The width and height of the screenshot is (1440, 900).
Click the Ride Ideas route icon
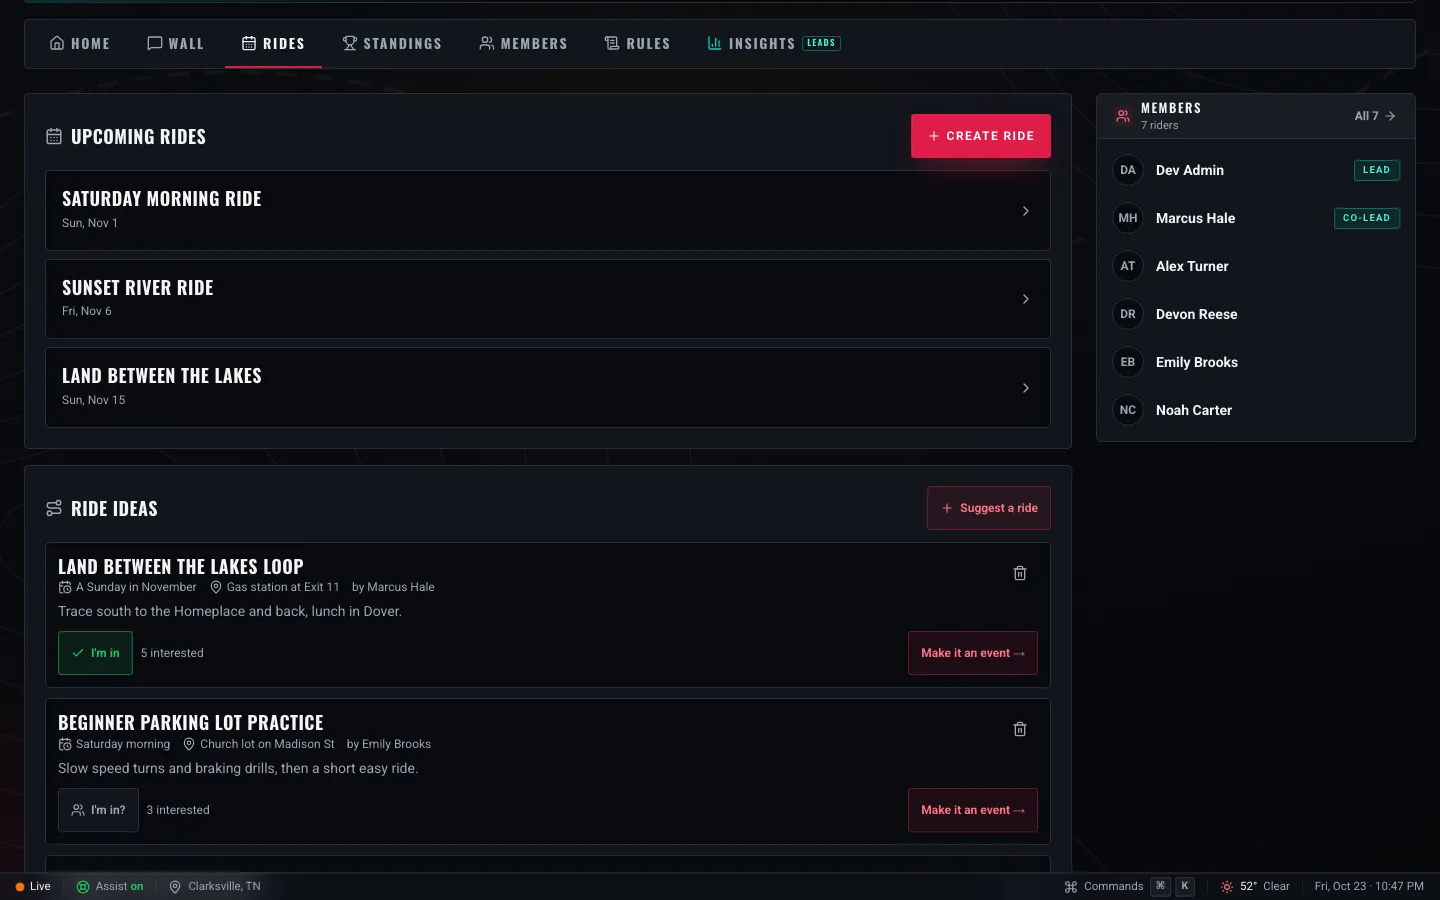click(x=54, y=508)
